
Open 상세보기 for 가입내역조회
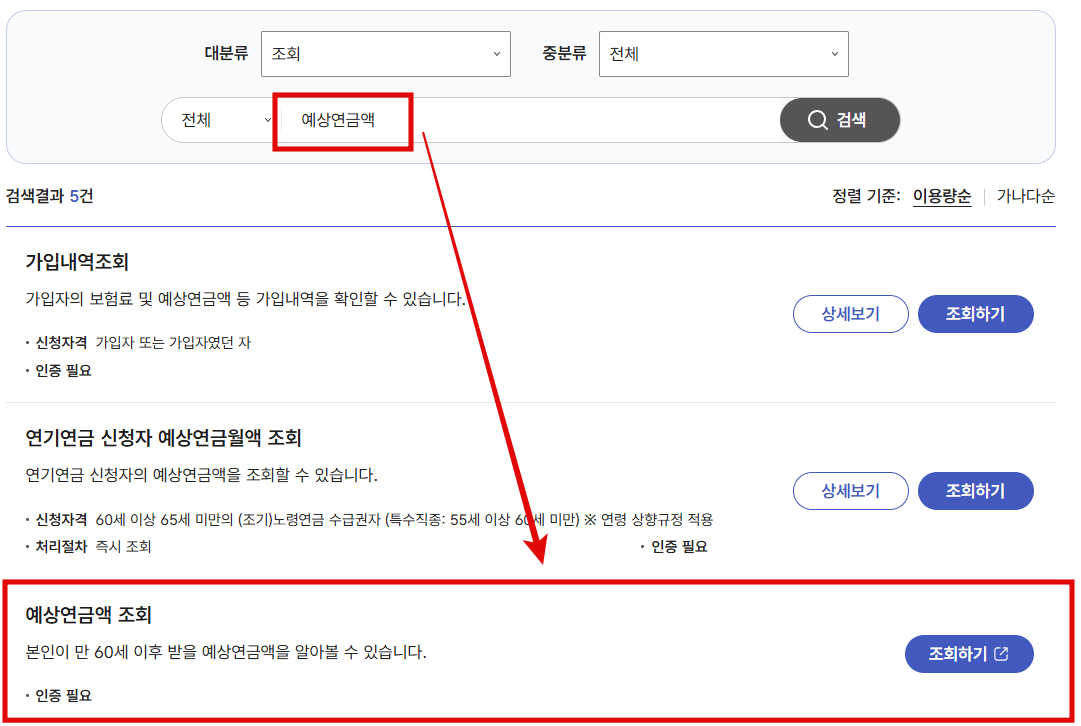[850, 313]
